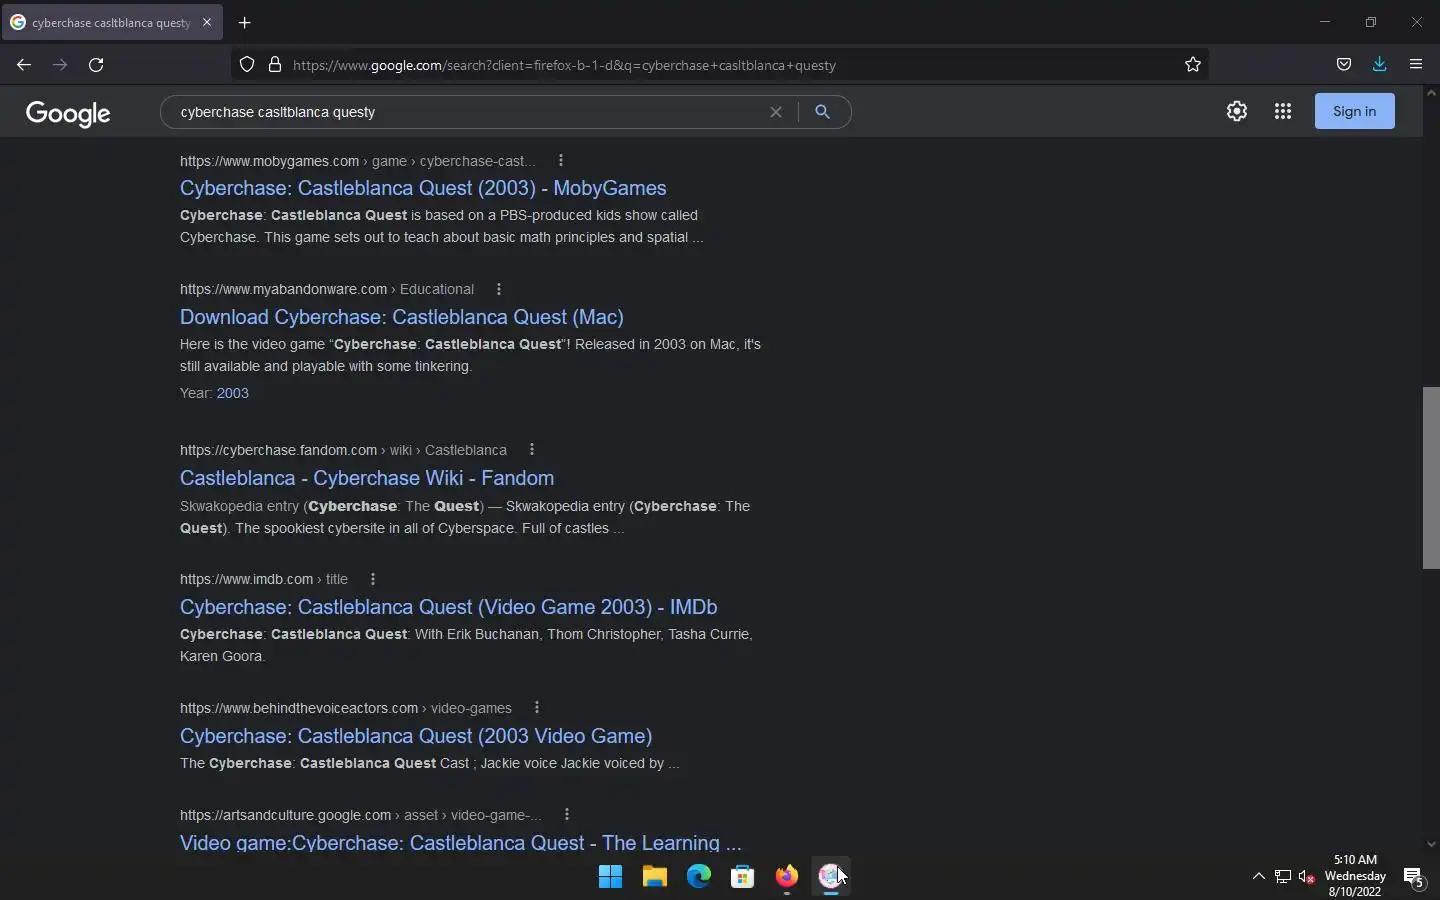Go to the Google home logo
Image resolution: width=1440 pixels, height=900 pixels.
[x=68, y=113]
